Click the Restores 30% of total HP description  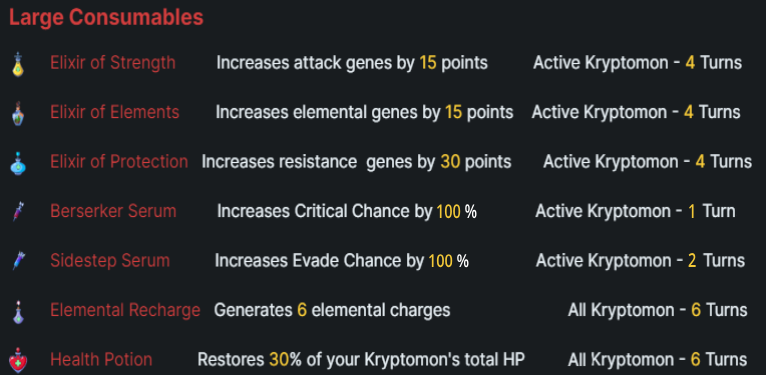pos(361,360)
